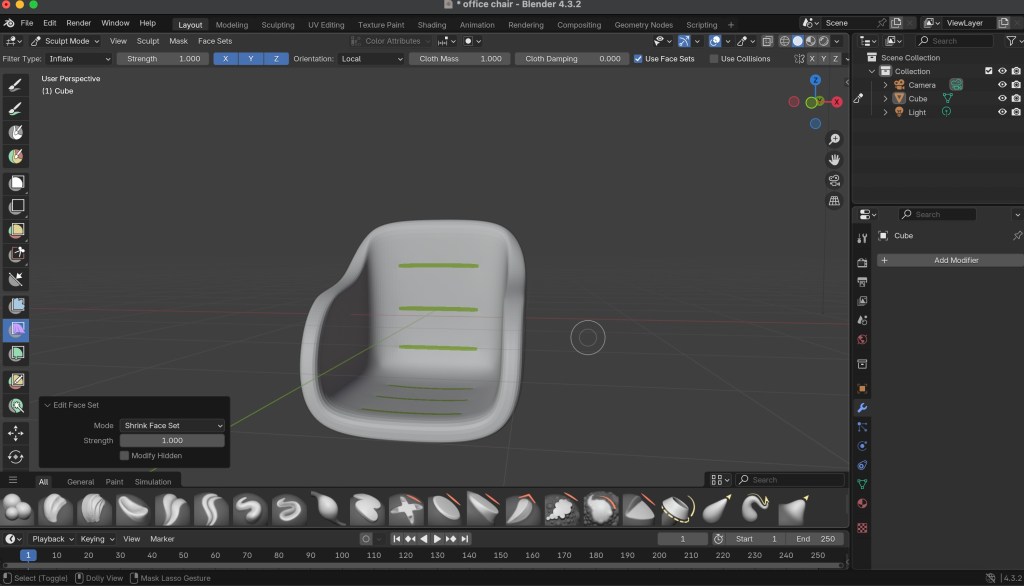Enable the Use Collisions checkbox
Image resolution: width=1024 pixels, height=586 pixels.
point(713,59)
